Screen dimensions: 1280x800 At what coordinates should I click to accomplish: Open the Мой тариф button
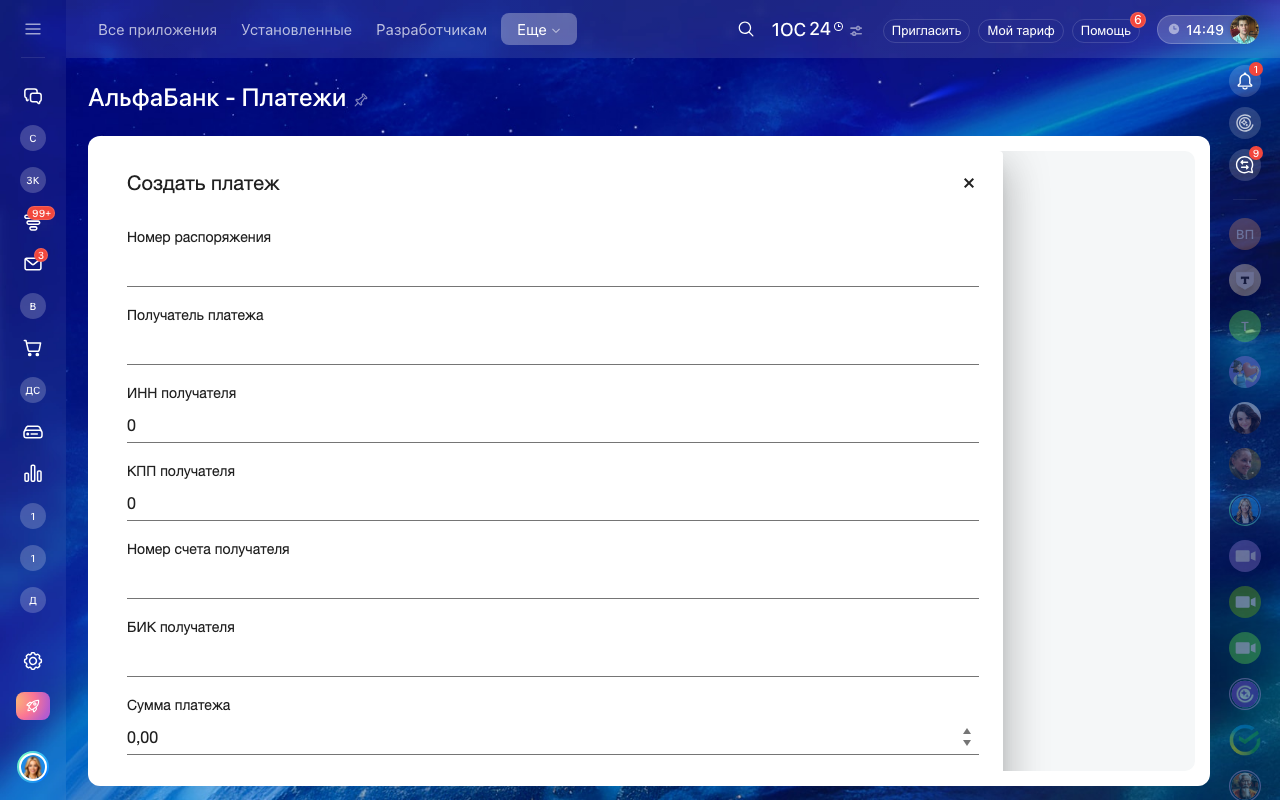[x=1020, y=31]
